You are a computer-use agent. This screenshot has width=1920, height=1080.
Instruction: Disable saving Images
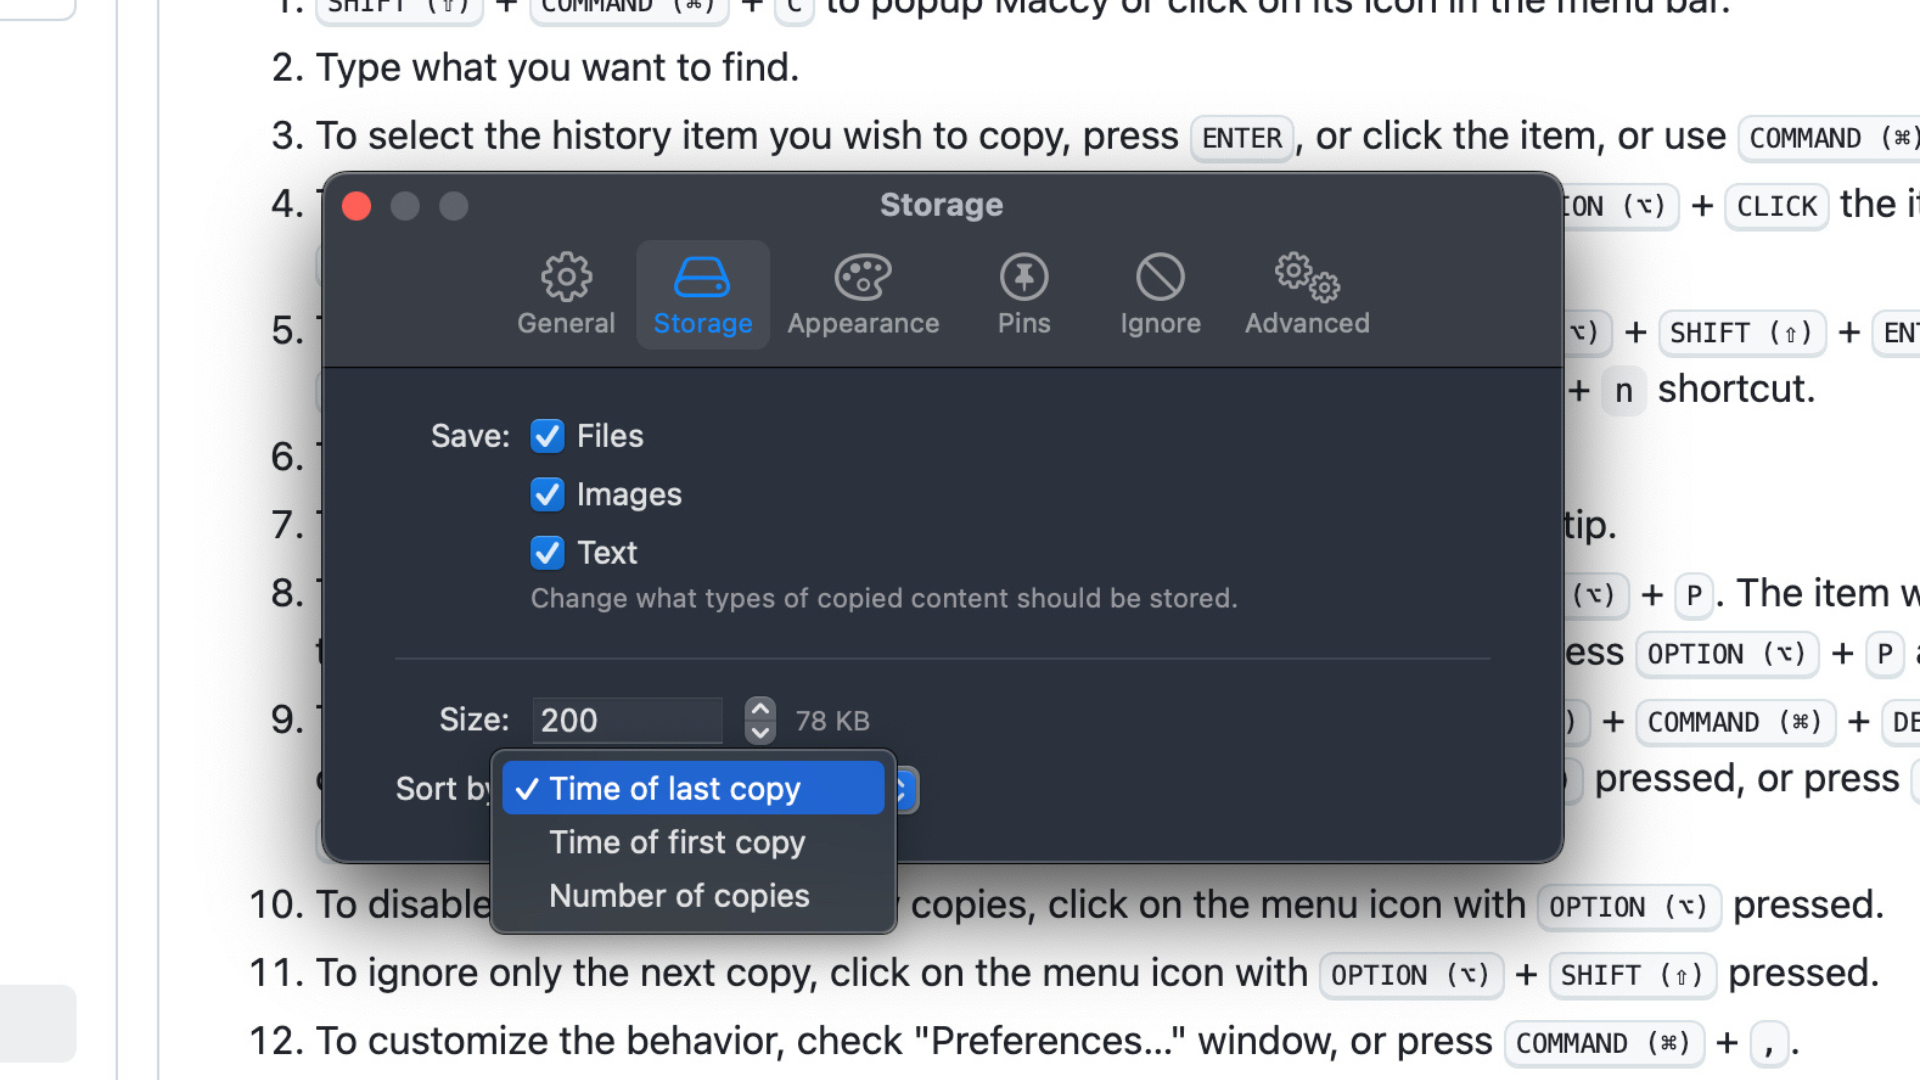click(547, 494)
